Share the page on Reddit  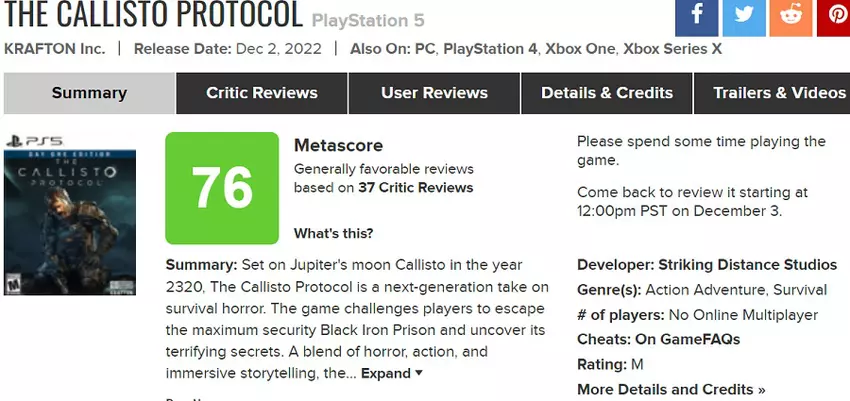click(791, 16)
